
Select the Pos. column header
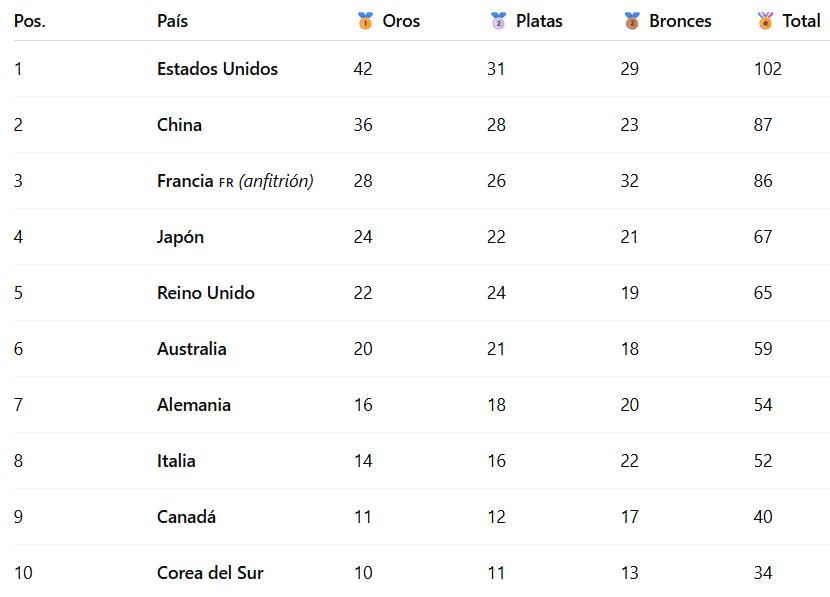click(29, 21)
